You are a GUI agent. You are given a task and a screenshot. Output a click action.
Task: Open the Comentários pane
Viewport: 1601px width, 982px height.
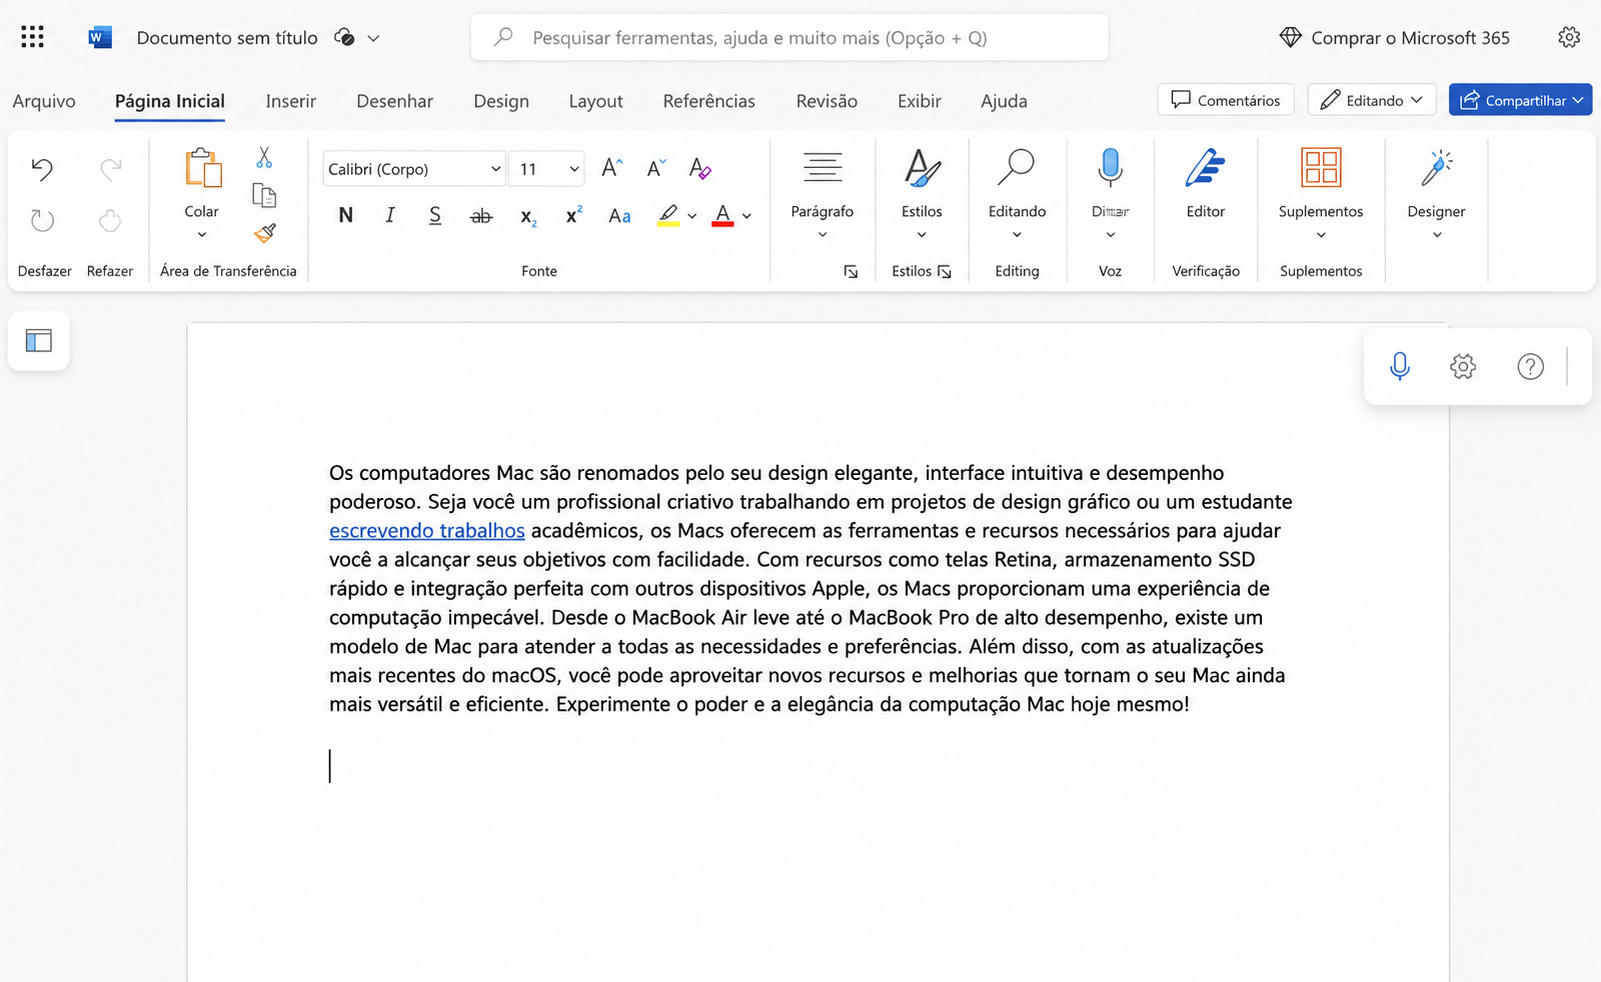pos(1226,100)
